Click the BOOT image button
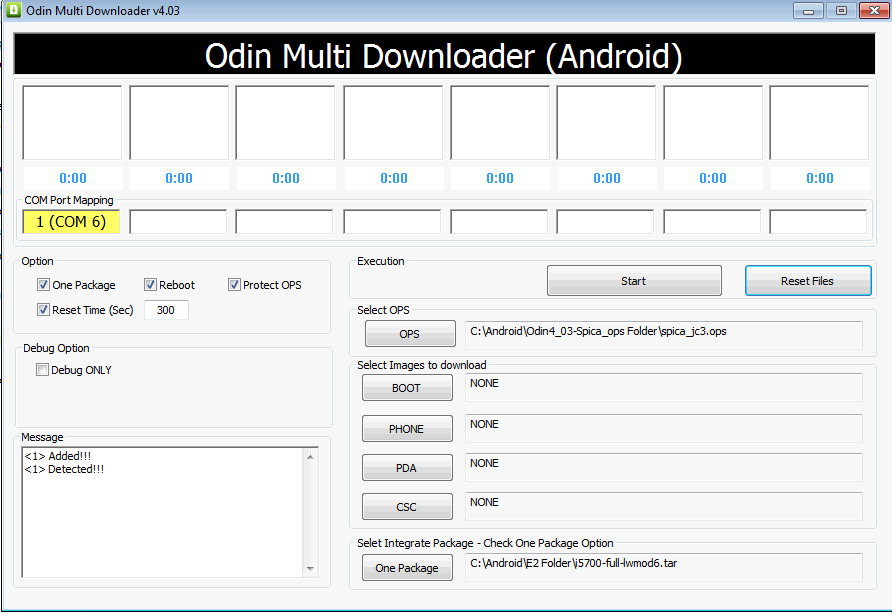892x613 pixels. (x=407, y=387)
